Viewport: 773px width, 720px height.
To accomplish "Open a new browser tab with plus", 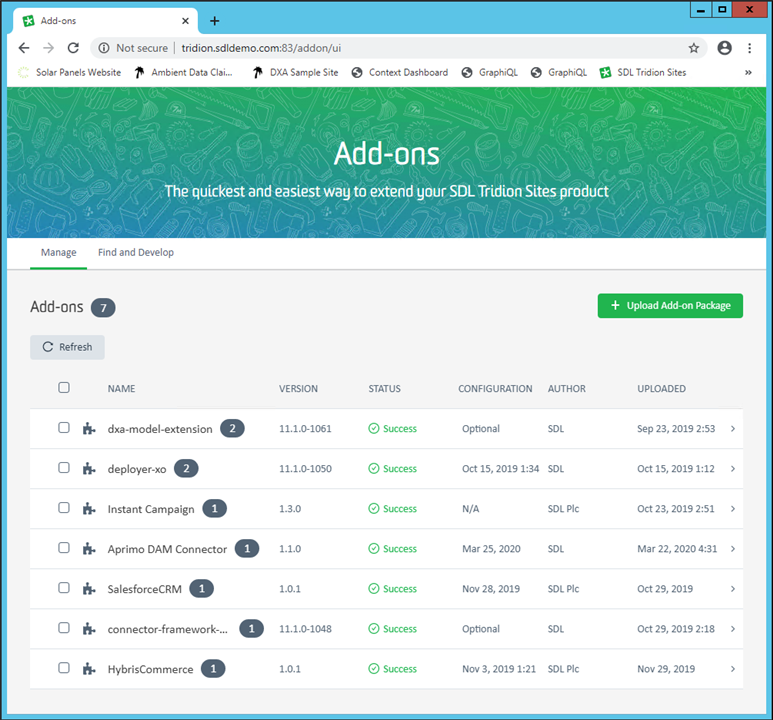I will point(214,21).
